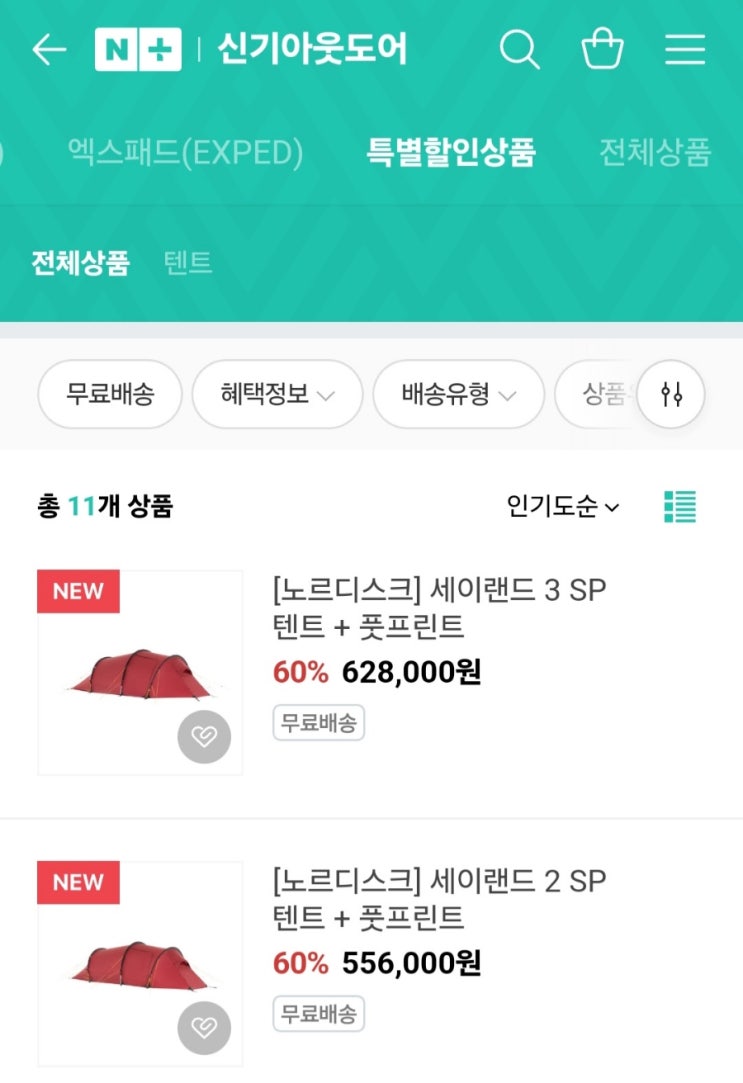The width and height of the screenshot is (743, 1083).
Task: Open 세이랜드 3 SP 텐트 product title
Action: coord(440,608)
